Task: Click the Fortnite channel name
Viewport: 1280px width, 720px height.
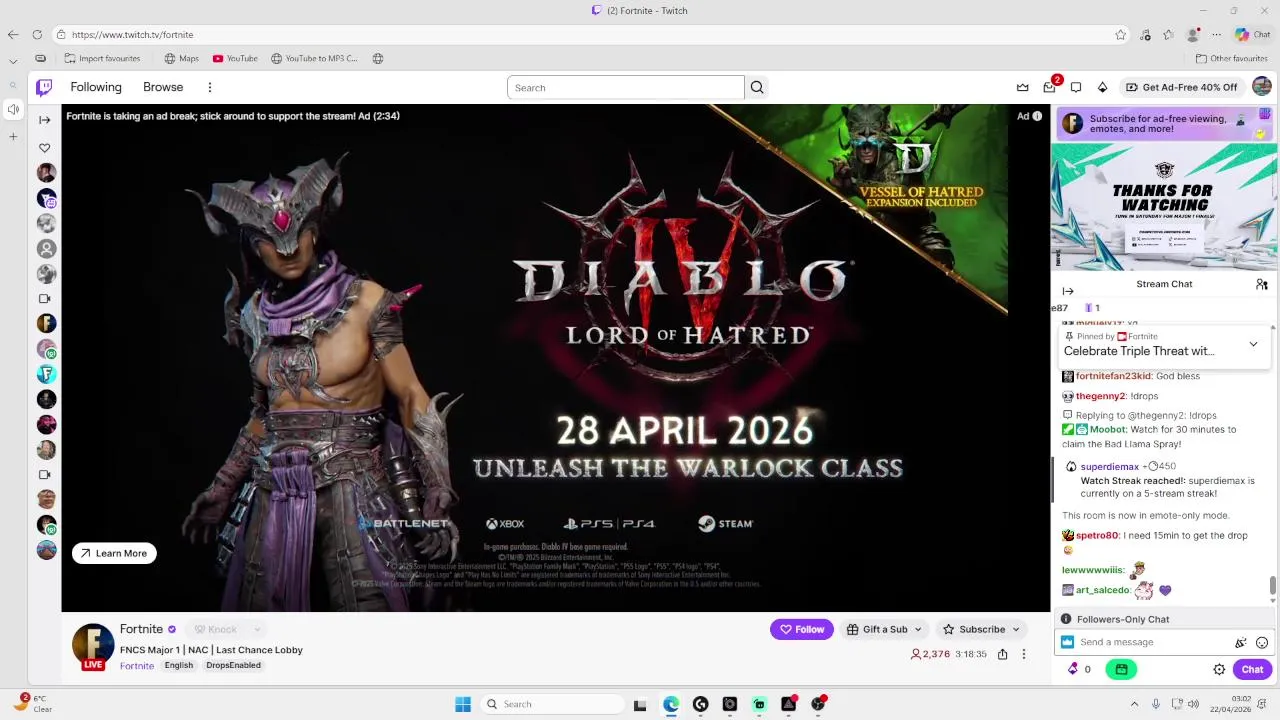Action: coord(141,629)
